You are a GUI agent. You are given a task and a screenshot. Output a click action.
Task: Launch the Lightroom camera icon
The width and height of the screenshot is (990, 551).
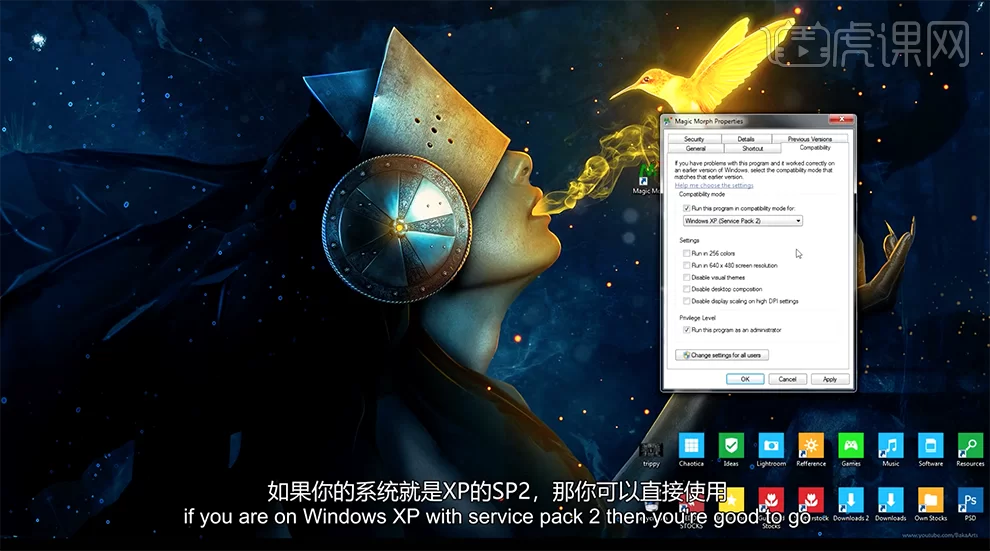pyautogui.click(x=771, y=445)
